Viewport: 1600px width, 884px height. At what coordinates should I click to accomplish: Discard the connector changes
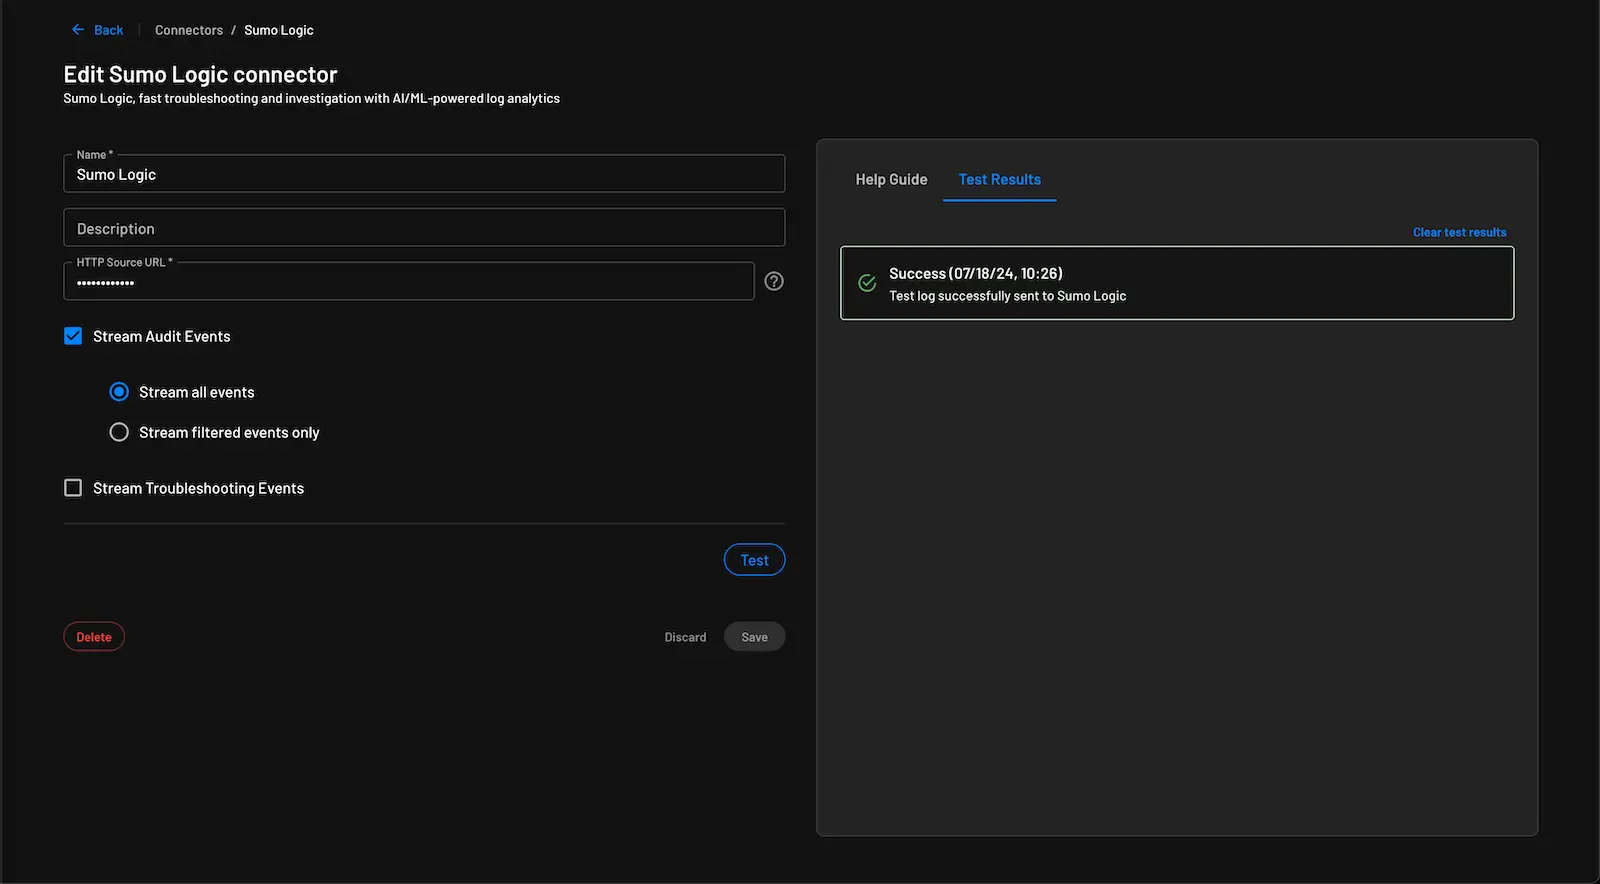point(685,637)
